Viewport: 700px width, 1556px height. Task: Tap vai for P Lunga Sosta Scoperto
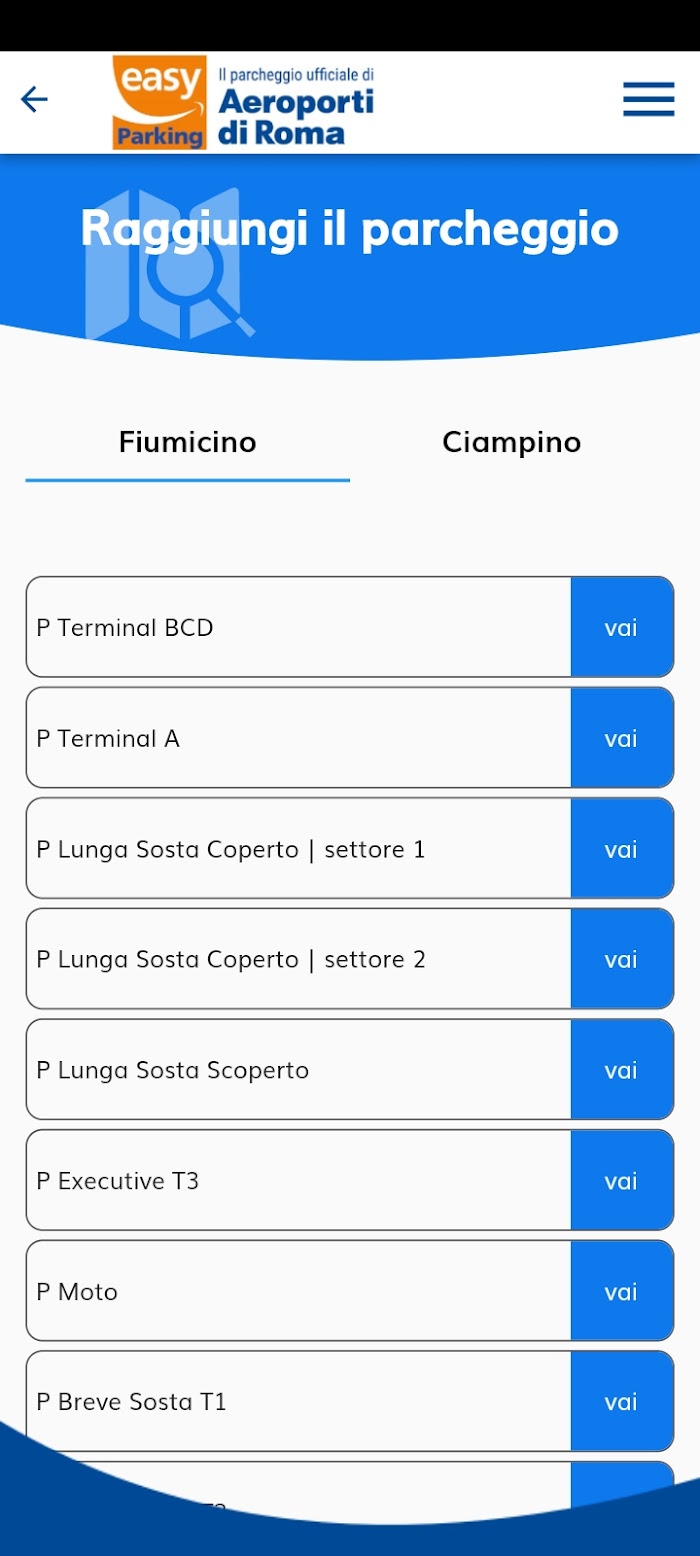[x=621, y=1070]
